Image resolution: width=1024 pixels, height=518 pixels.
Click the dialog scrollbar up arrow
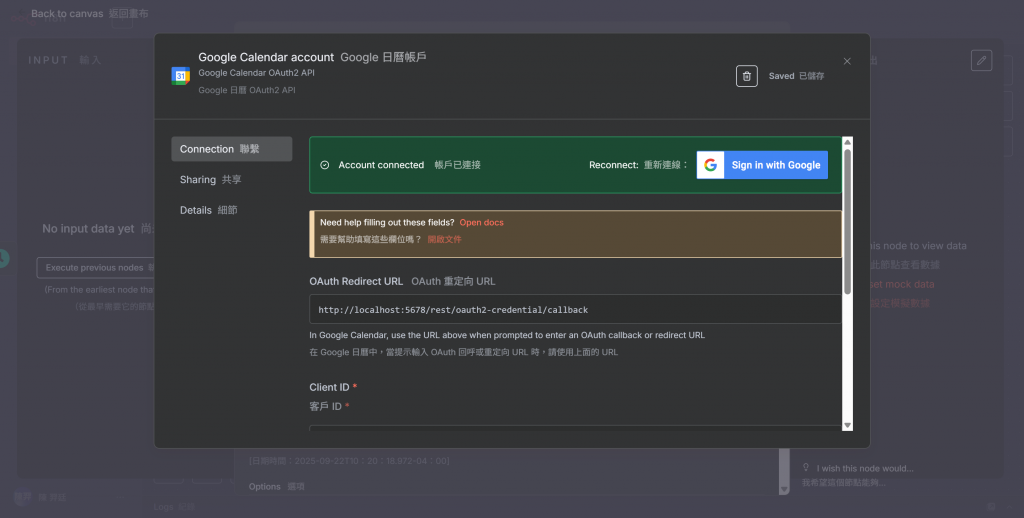click(848, 142)
